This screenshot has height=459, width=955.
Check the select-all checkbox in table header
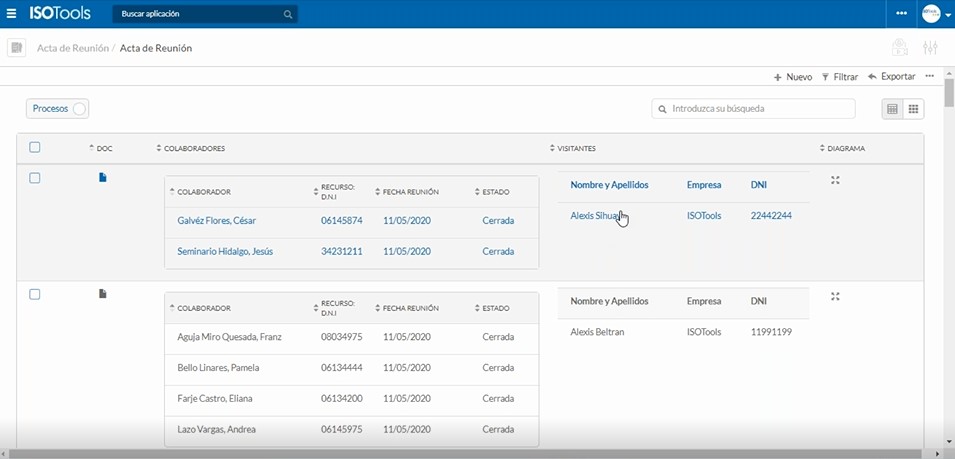click(x=35, y=148)
